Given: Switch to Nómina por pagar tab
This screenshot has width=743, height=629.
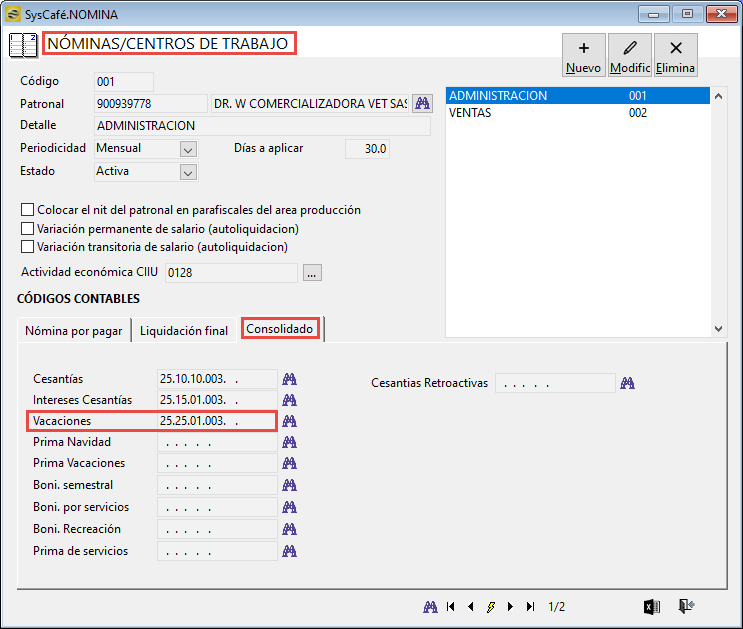Looking at the screenshot, I should (73, 330).
